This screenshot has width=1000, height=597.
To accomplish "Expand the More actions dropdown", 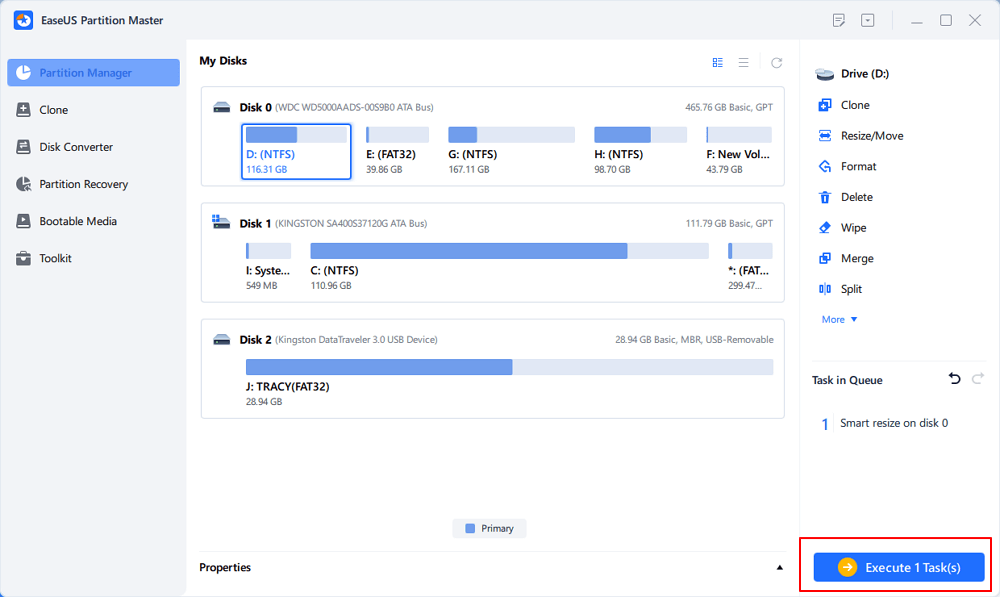I will [840, 320].
